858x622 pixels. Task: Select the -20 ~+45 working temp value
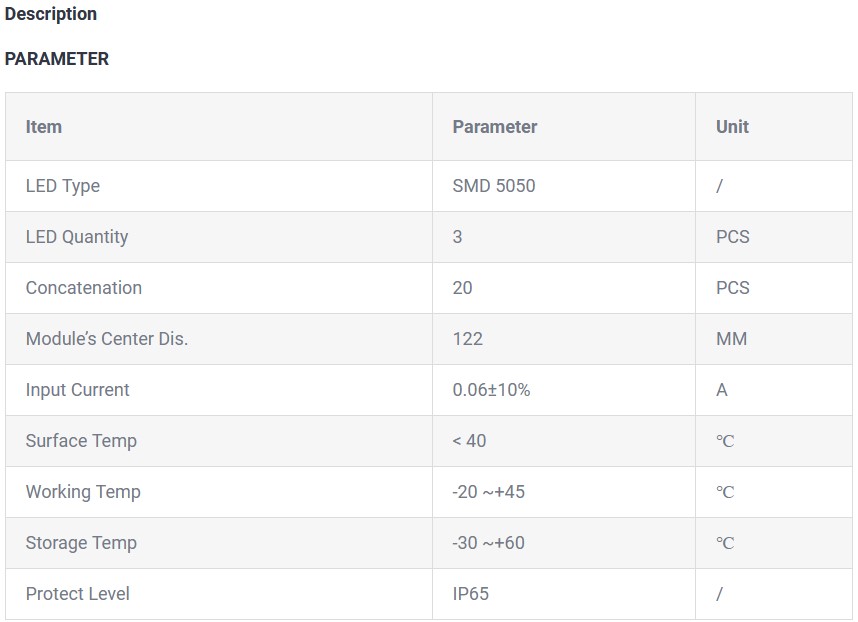489,492
